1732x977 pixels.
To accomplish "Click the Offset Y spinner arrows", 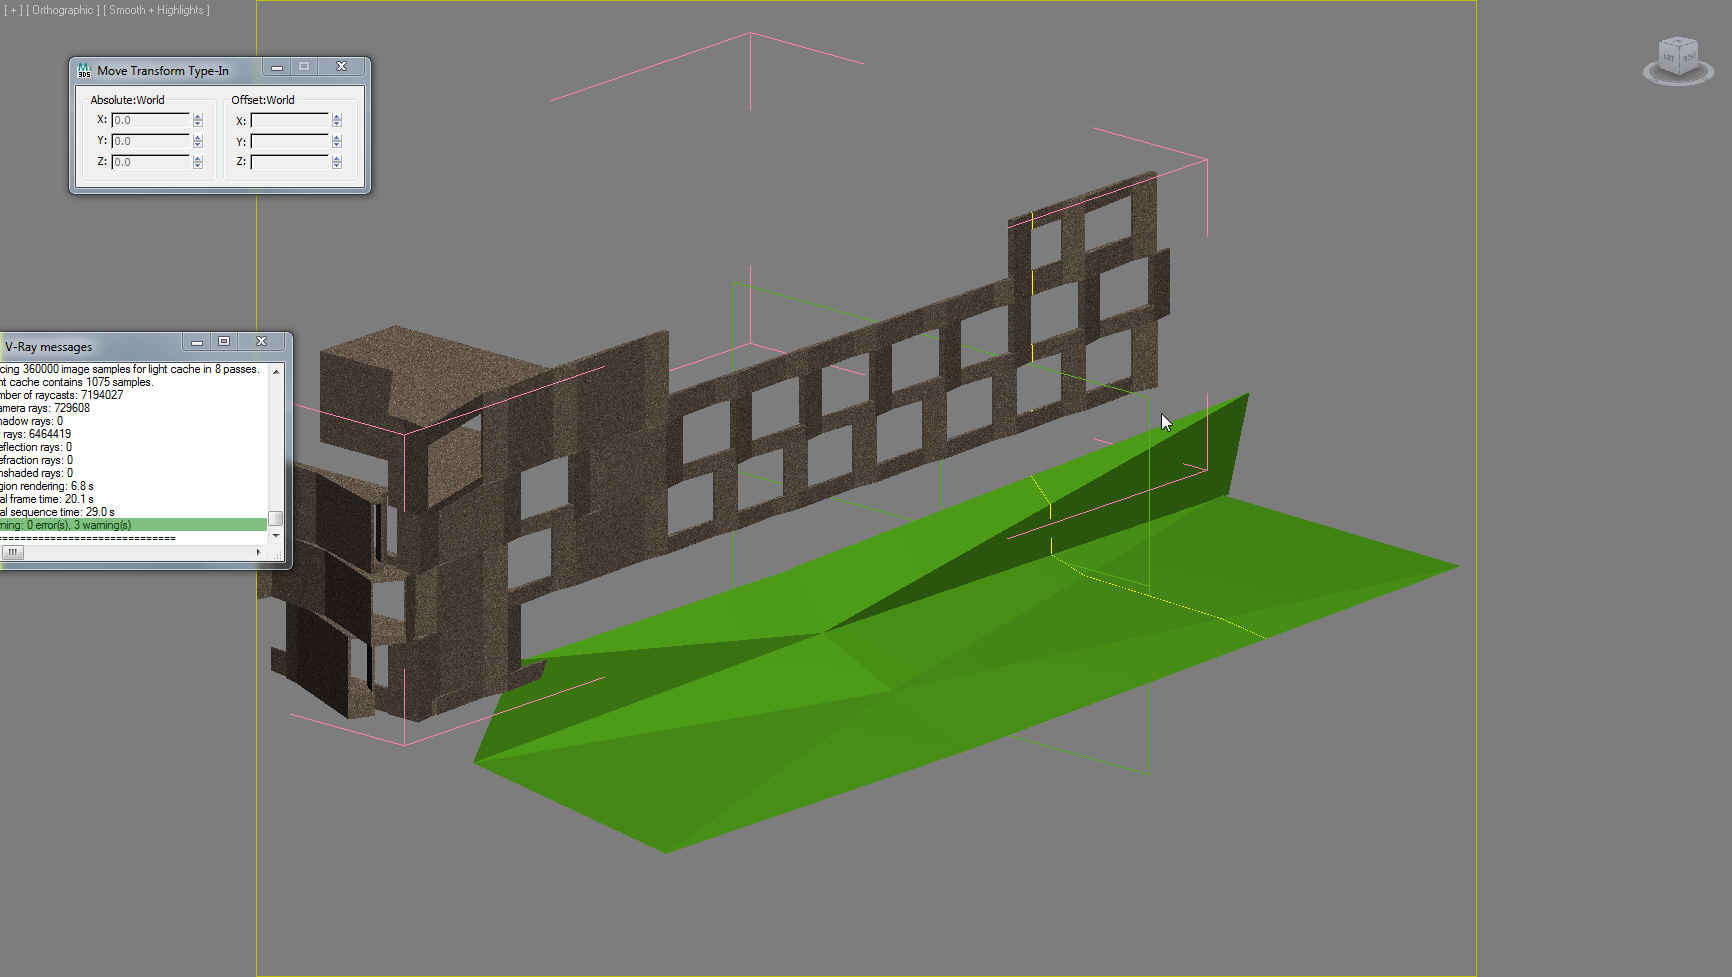I will point(337,141).
